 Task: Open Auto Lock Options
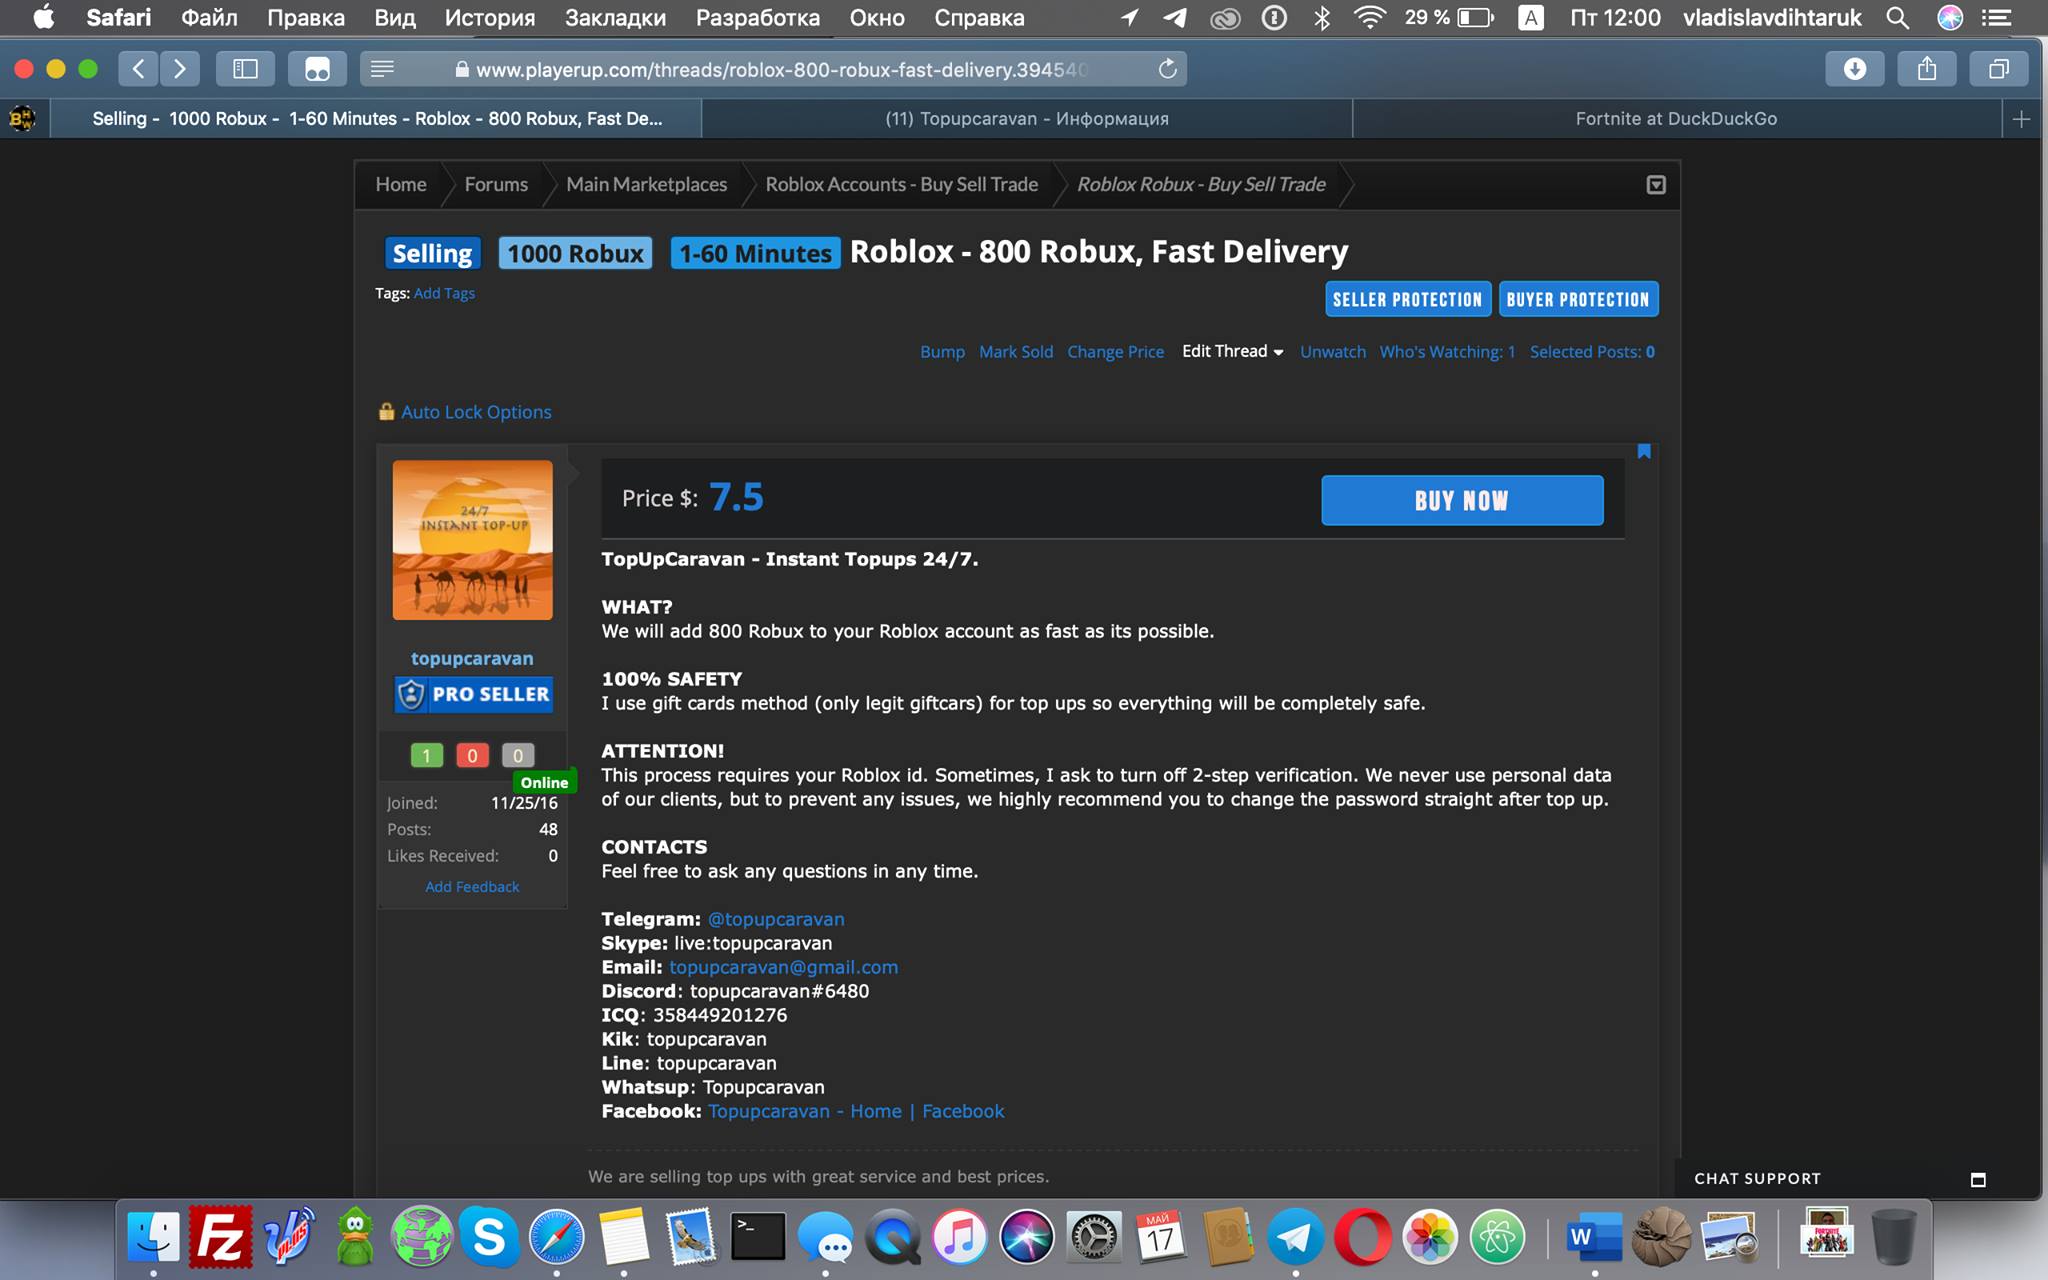click(476, 412)
